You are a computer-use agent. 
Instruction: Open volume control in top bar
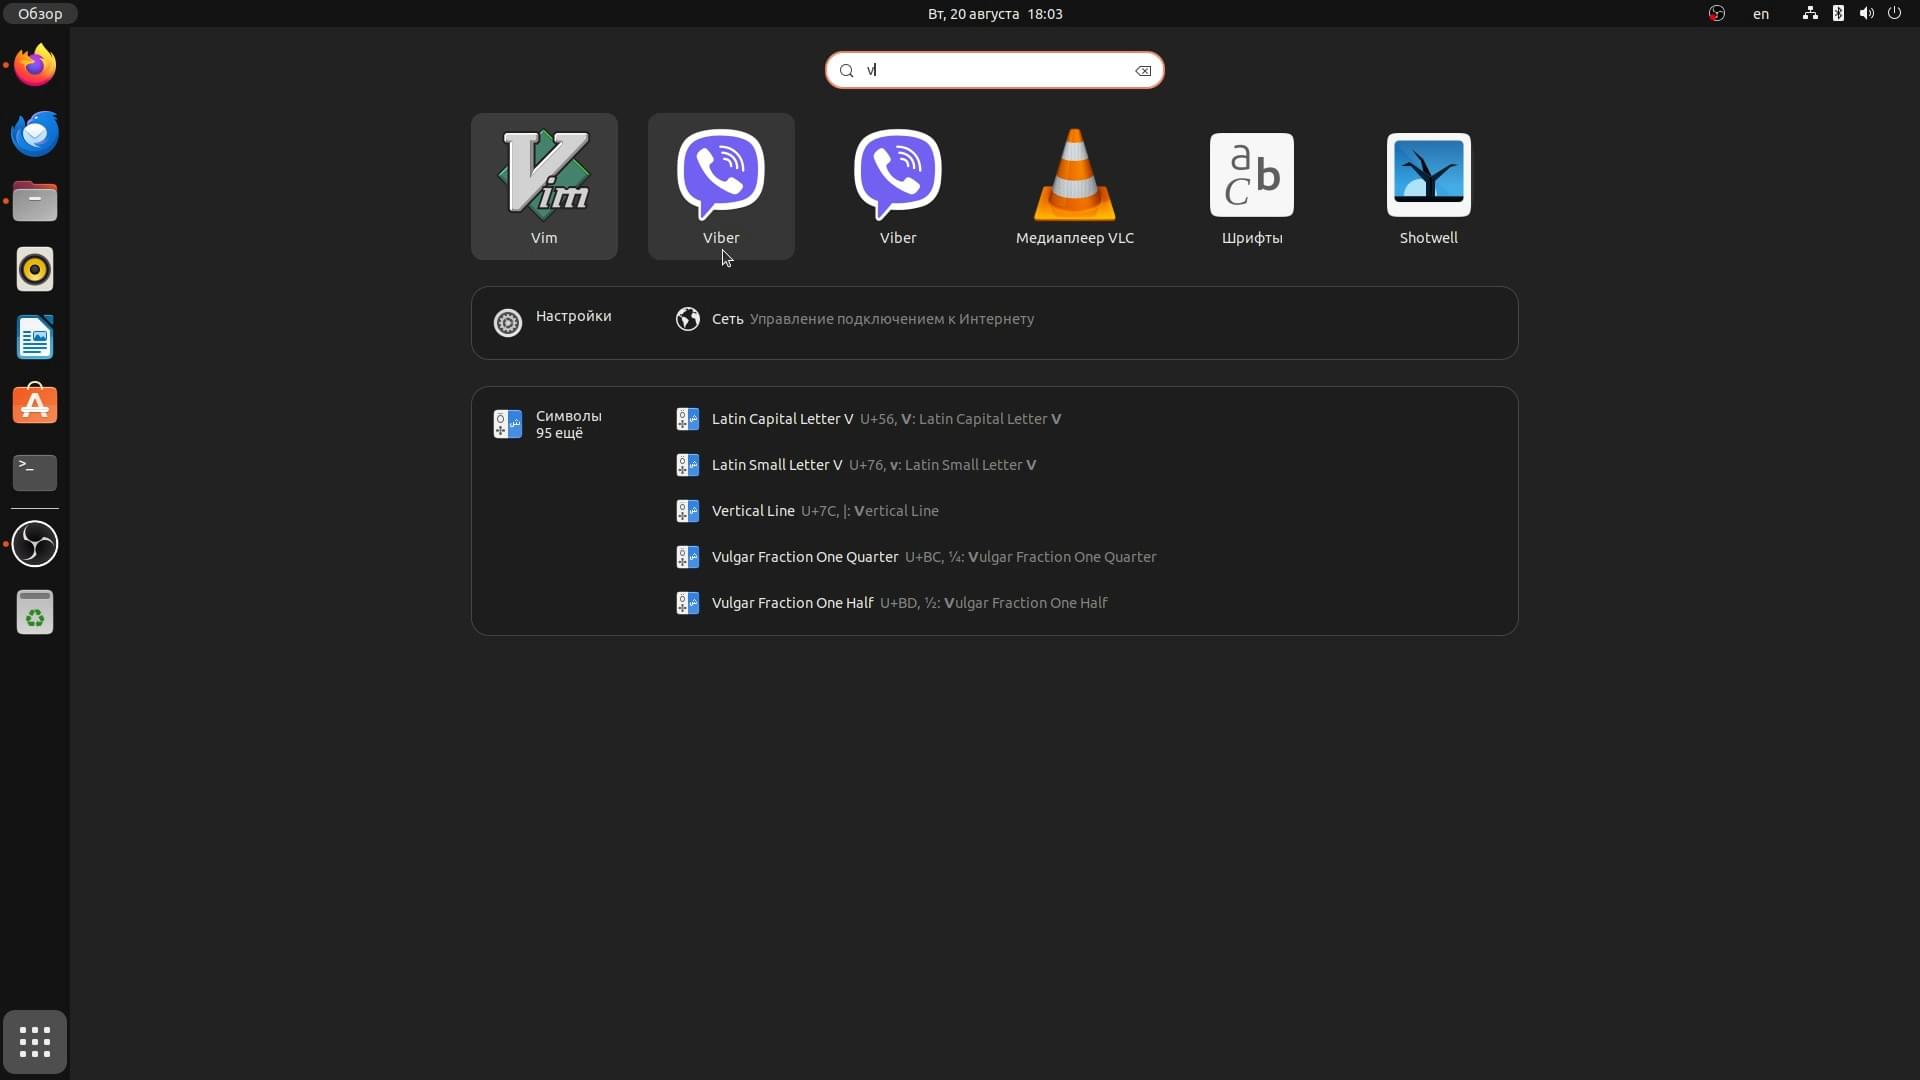coord(1866,14)
